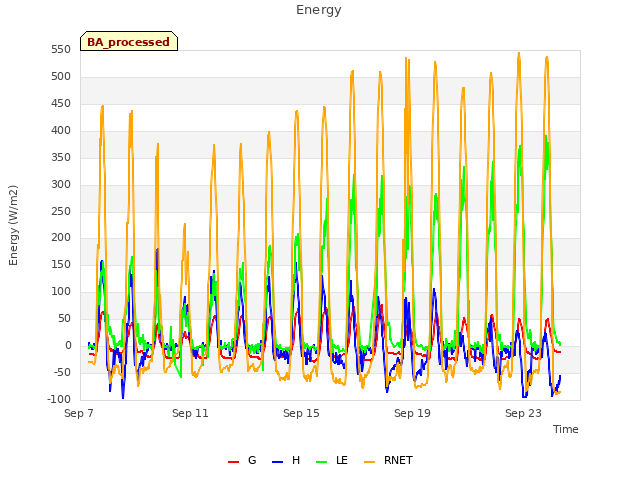The image size is (640, 480).
Task: Click the Sep 19 x-axis label
Action: pos(412,413)
